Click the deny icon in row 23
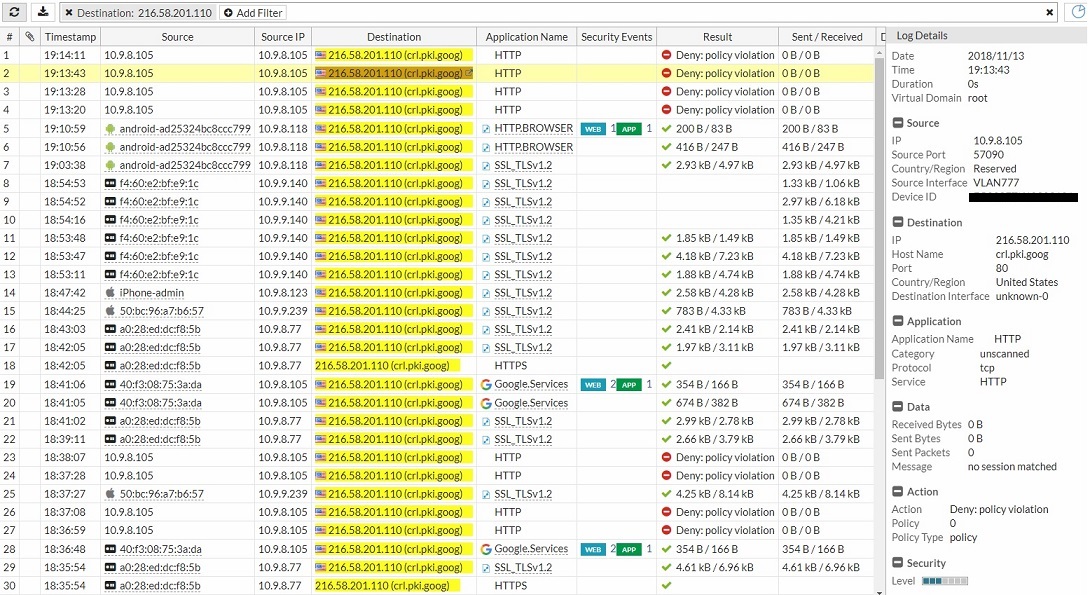This screenshot has width=1090, height=595. click(666, 457)
